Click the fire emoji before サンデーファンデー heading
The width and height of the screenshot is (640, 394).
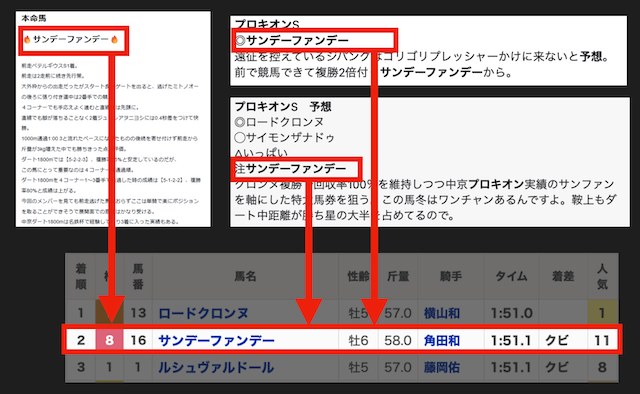point(27,40)
